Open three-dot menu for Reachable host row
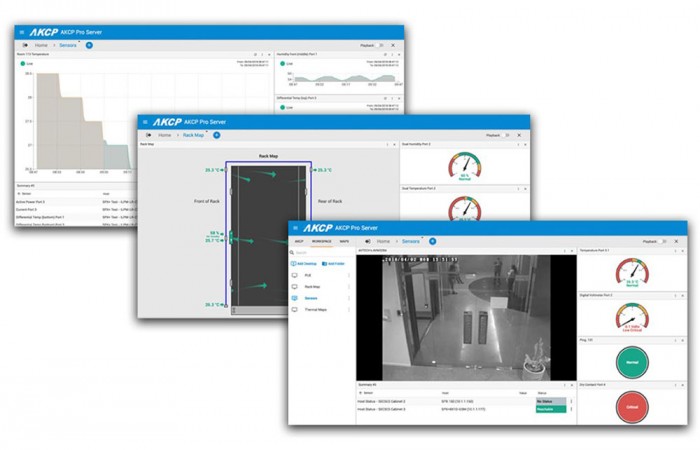Viewport: 700px width, 450px height. pos(571,409)
